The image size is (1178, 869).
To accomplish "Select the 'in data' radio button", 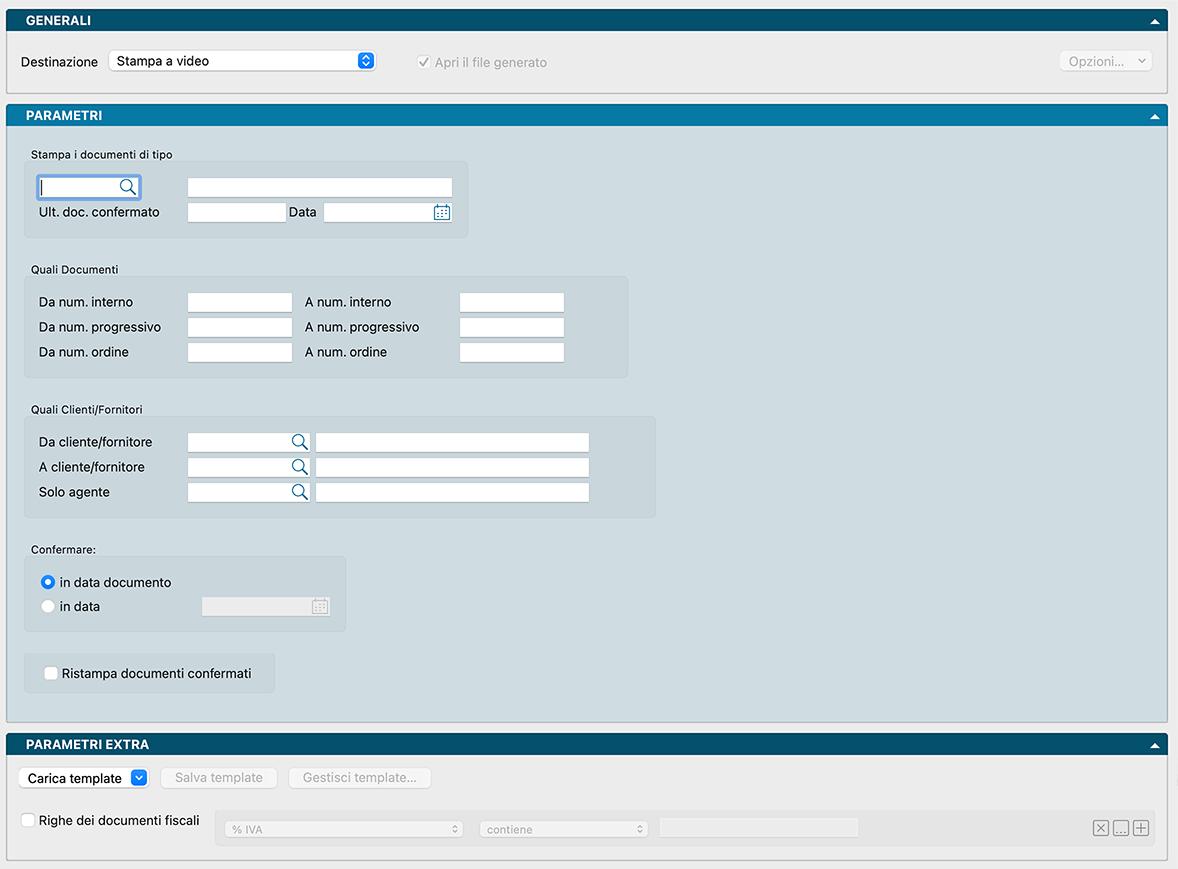I will click(x=48, y=606).
